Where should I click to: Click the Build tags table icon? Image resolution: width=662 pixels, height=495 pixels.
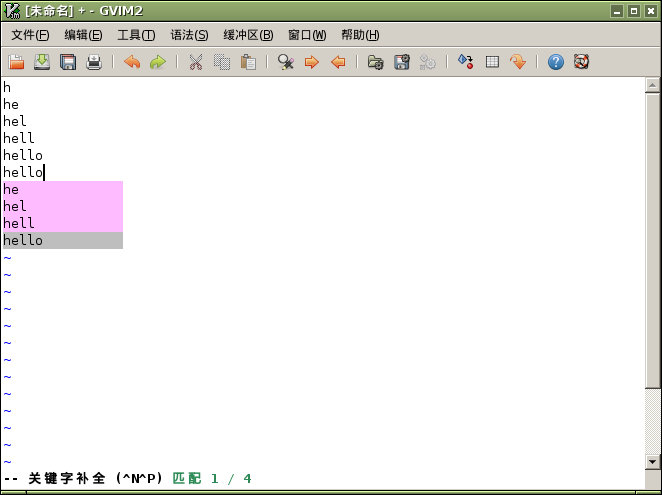click(x=492, y=62)
